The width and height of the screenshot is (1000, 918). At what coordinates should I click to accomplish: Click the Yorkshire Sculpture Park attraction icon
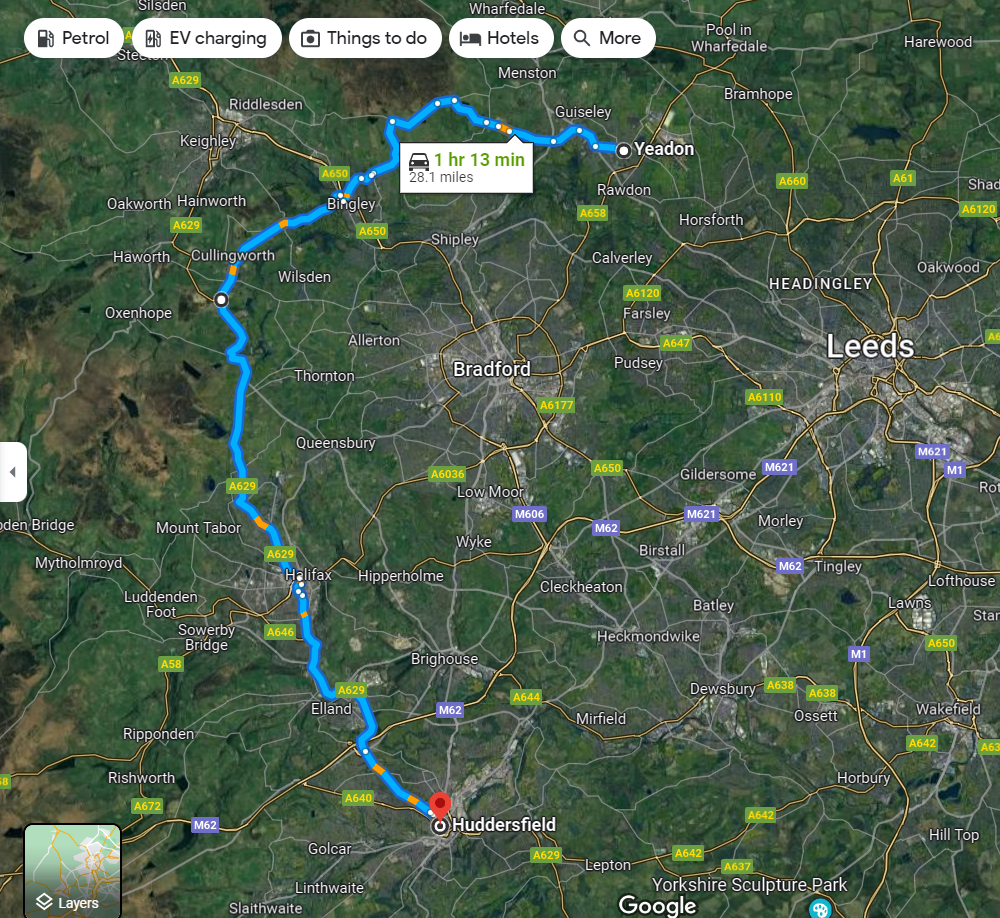pos(820,908)
